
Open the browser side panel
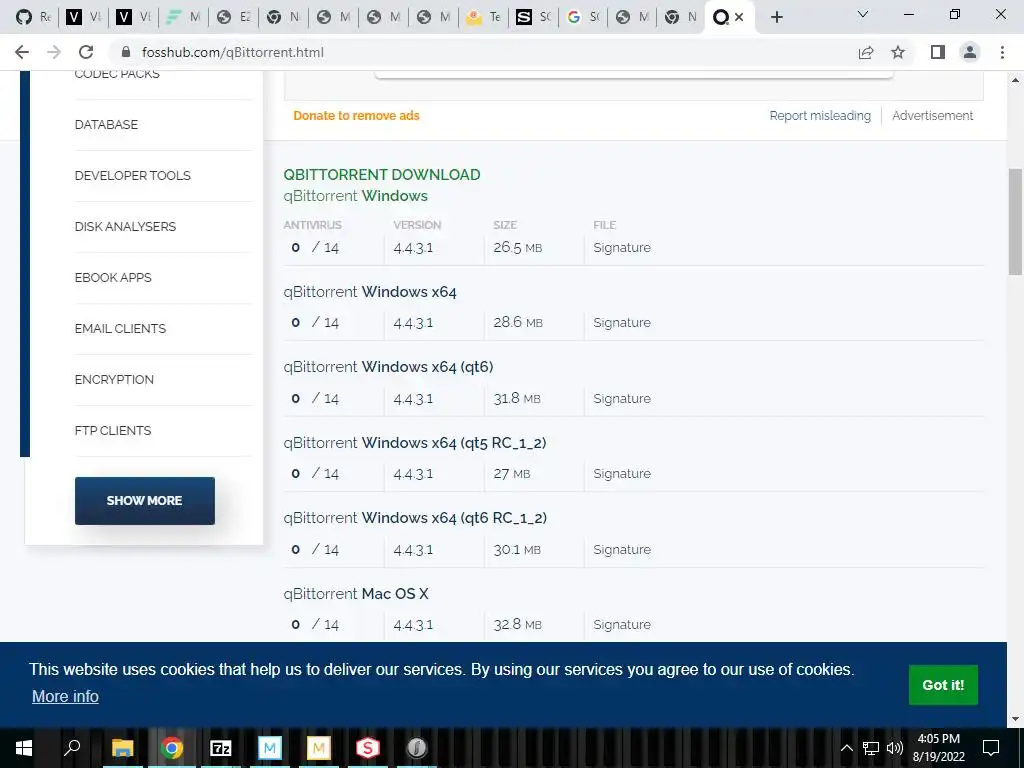(x=938, y=52)
